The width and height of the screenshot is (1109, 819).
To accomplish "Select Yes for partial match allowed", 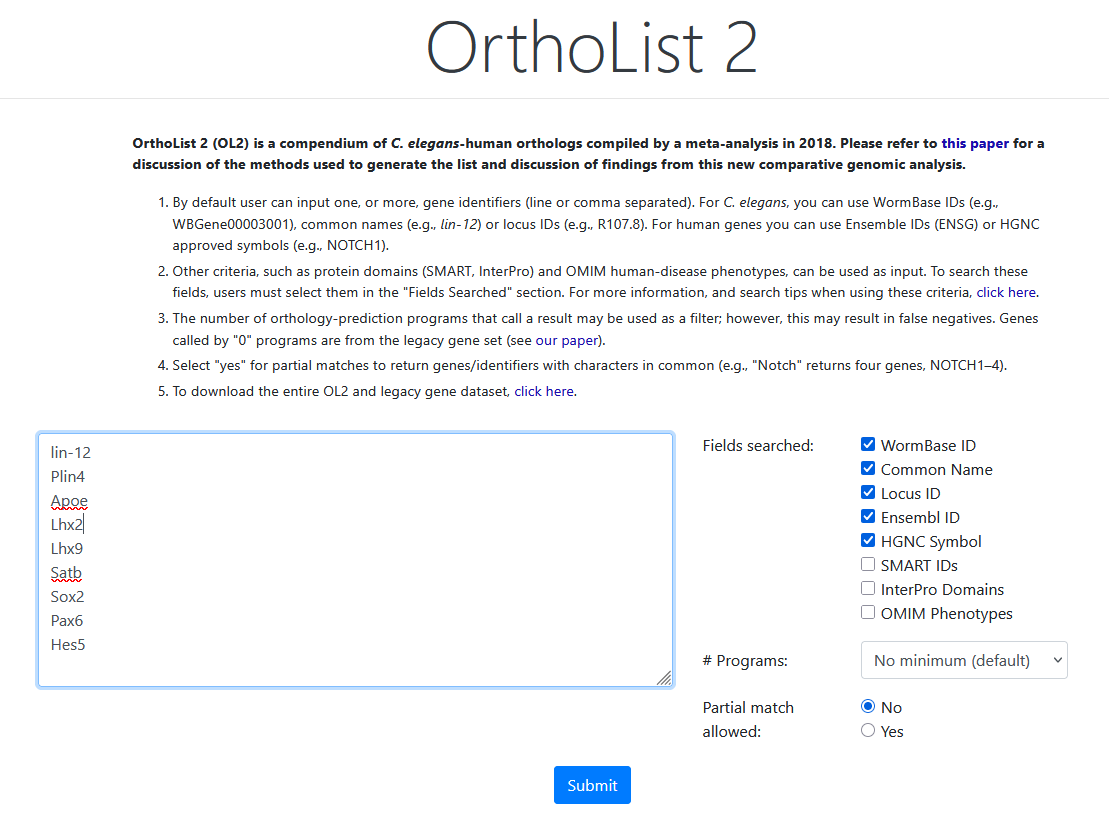I will (868, 731).
